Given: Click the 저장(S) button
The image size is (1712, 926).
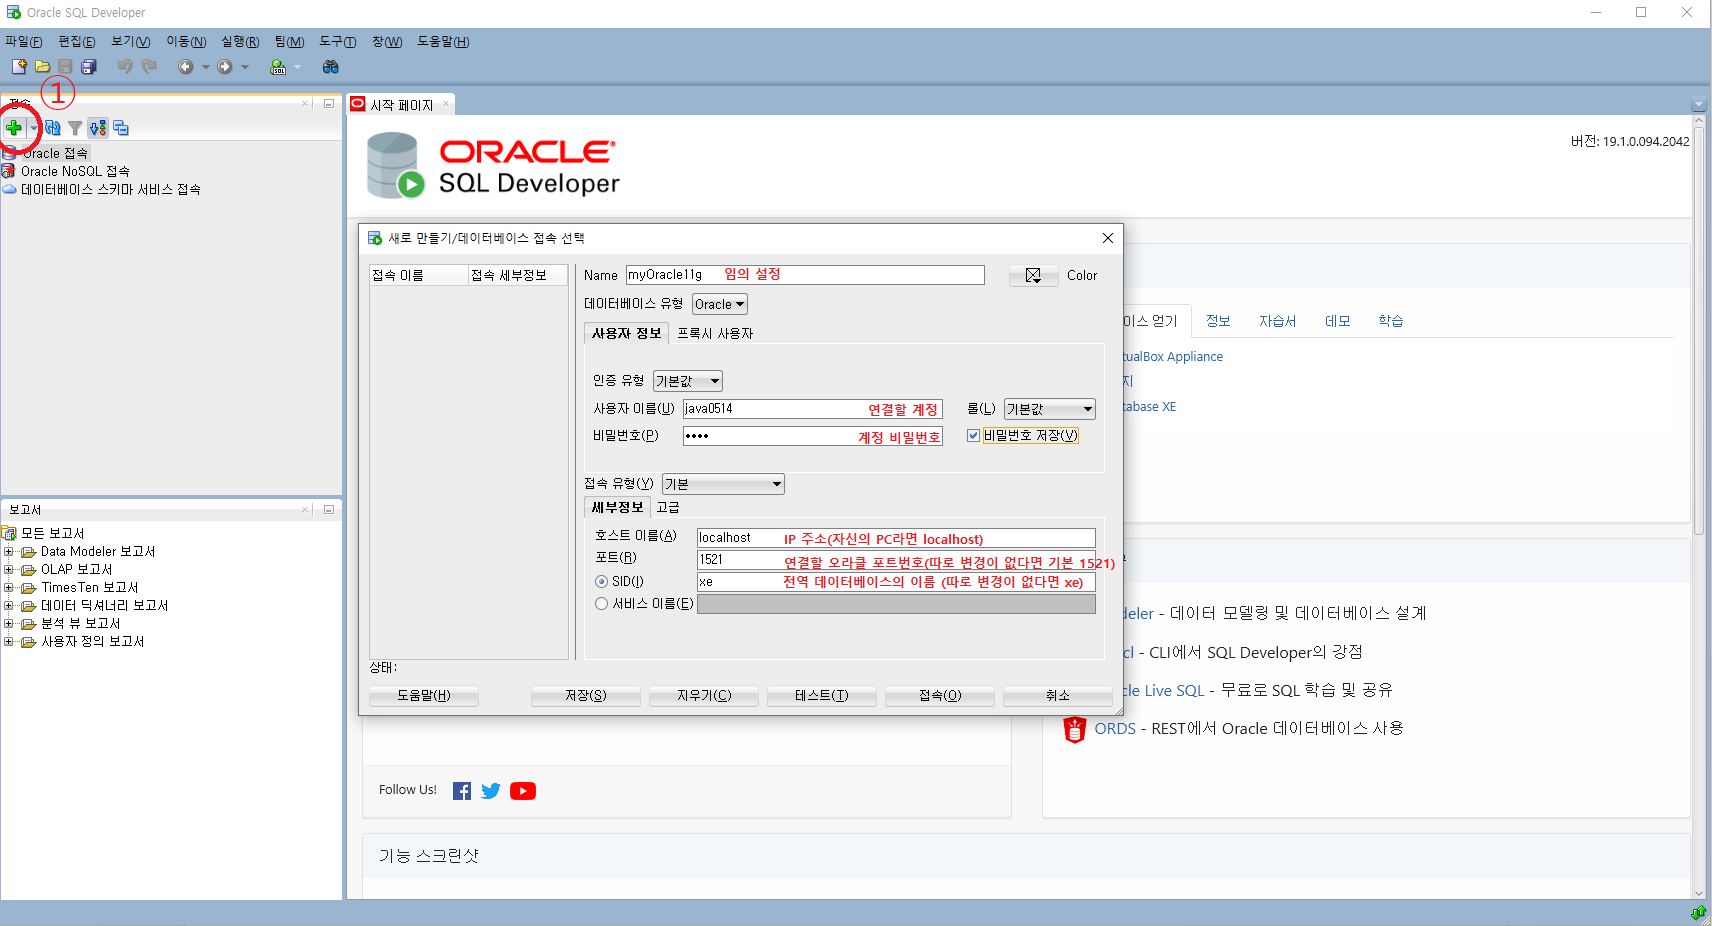Looking at the screenshot, I should pos(586,696).
